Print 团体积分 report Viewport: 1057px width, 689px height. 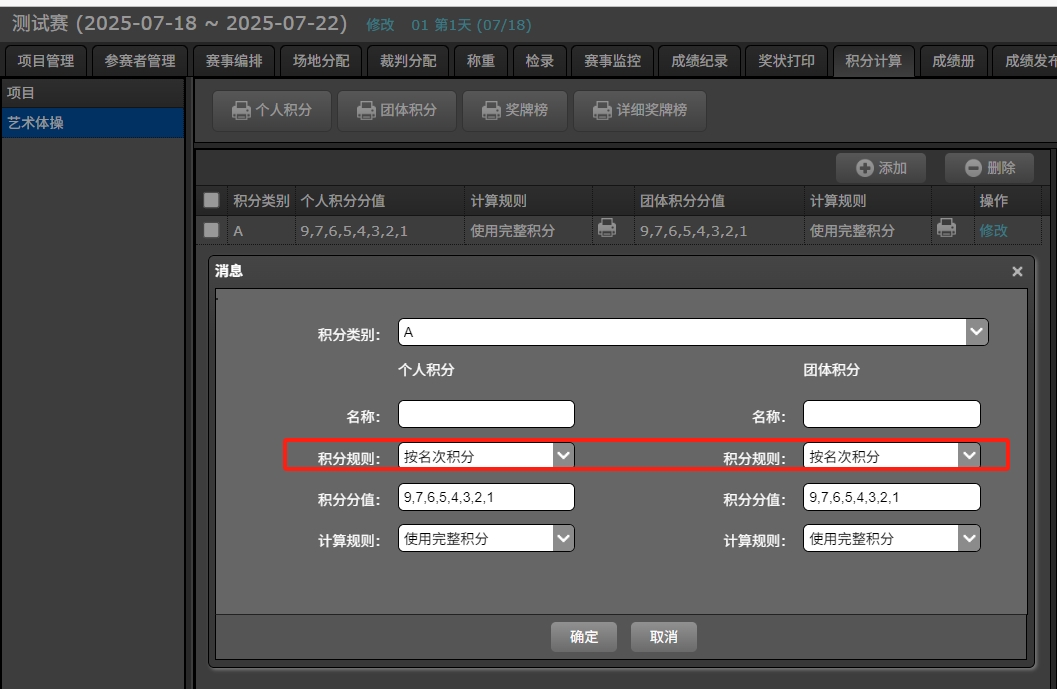tap(397, 111)
